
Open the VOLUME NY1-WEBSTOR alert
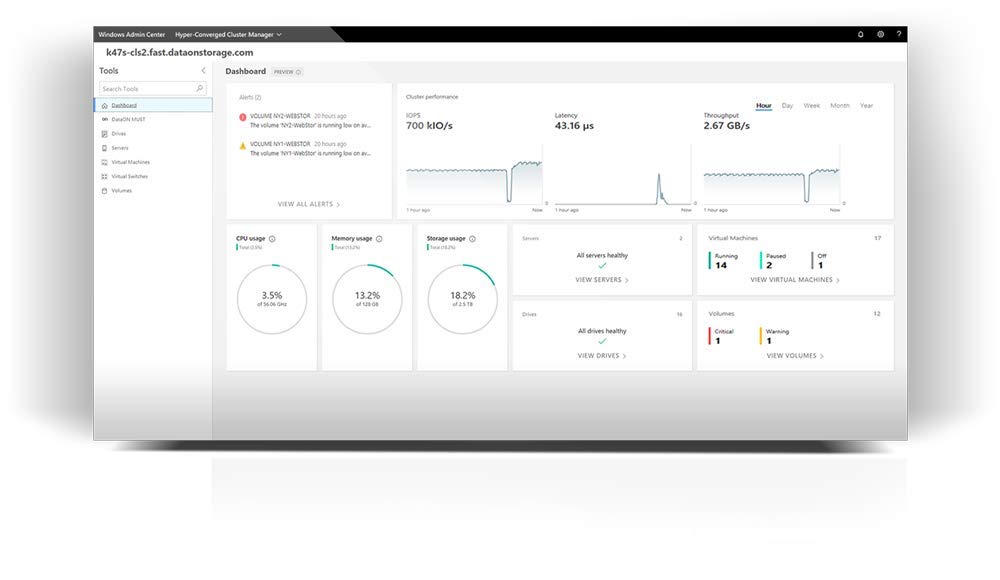[x=305, y=149]
